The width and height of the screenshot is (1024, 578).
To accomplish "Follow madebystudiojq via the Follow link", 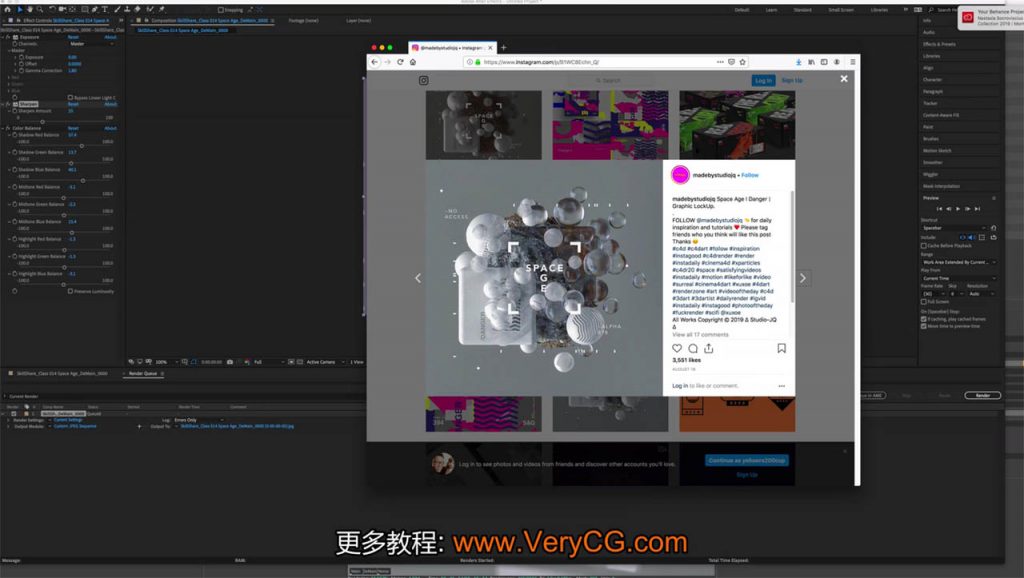I will [x=750, y=175].
